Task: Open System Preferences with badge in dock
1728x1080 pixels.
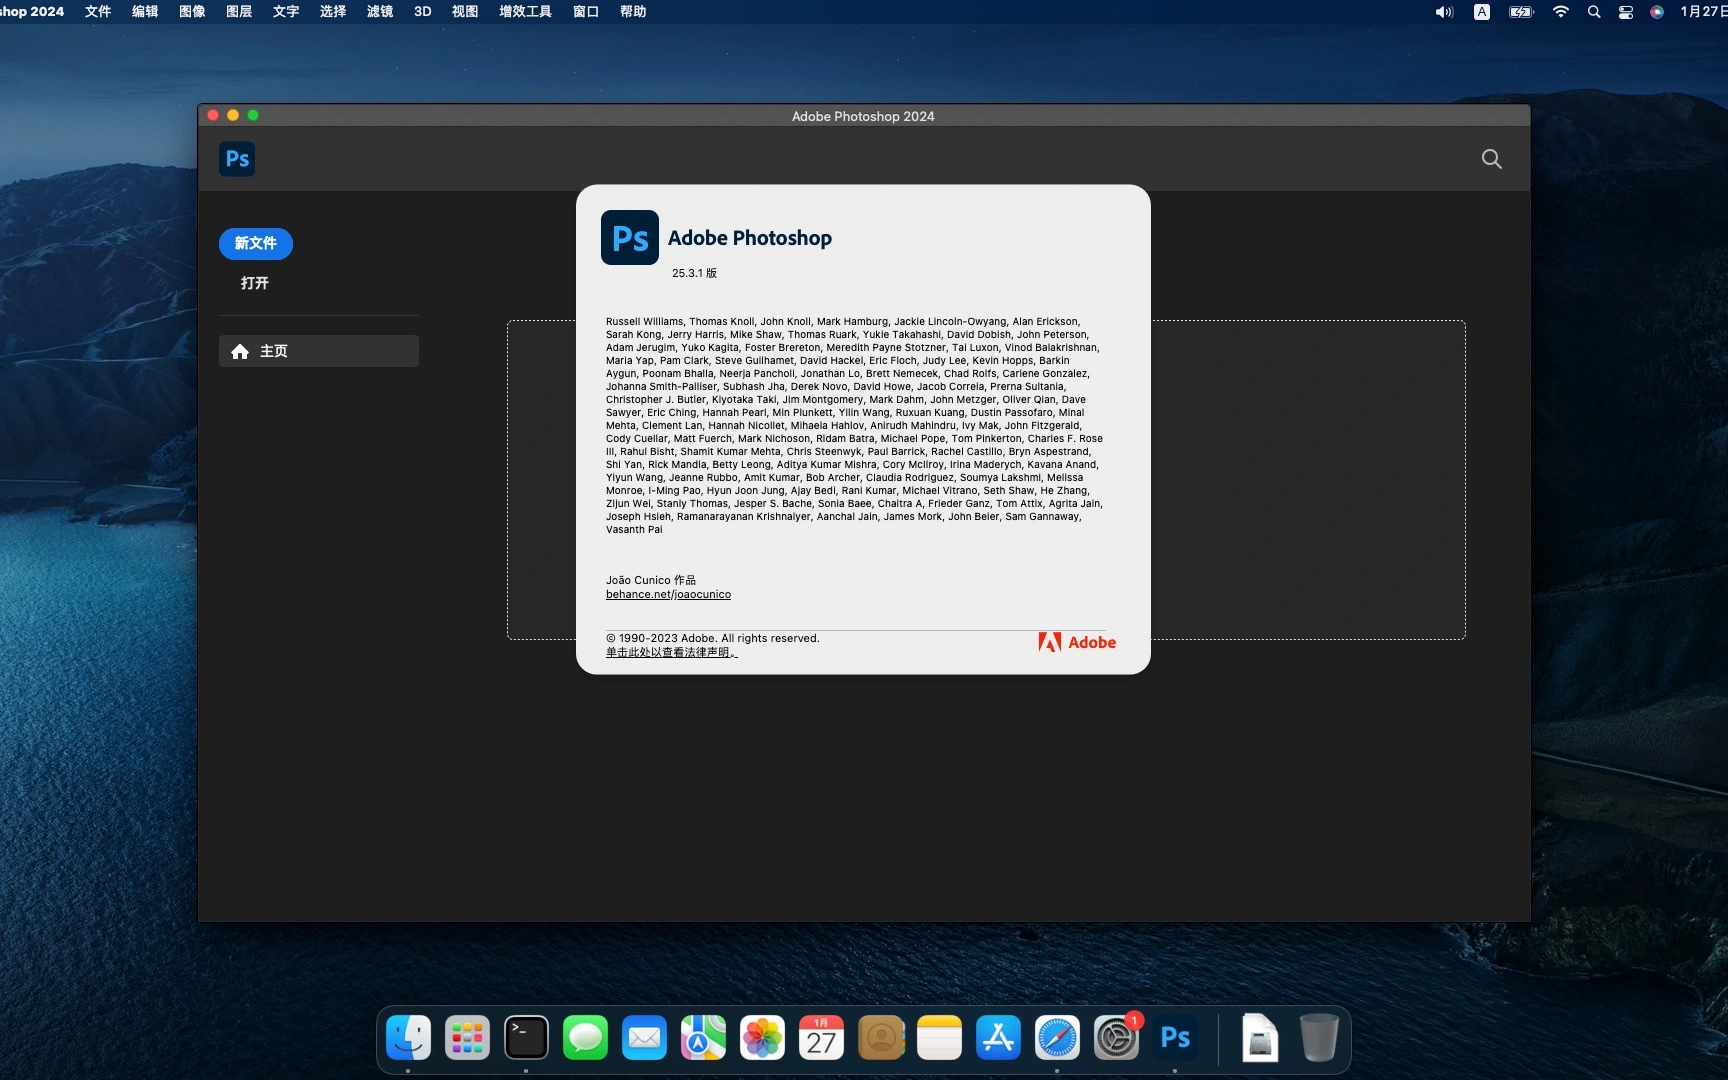Action: tap(1116, 1038)
